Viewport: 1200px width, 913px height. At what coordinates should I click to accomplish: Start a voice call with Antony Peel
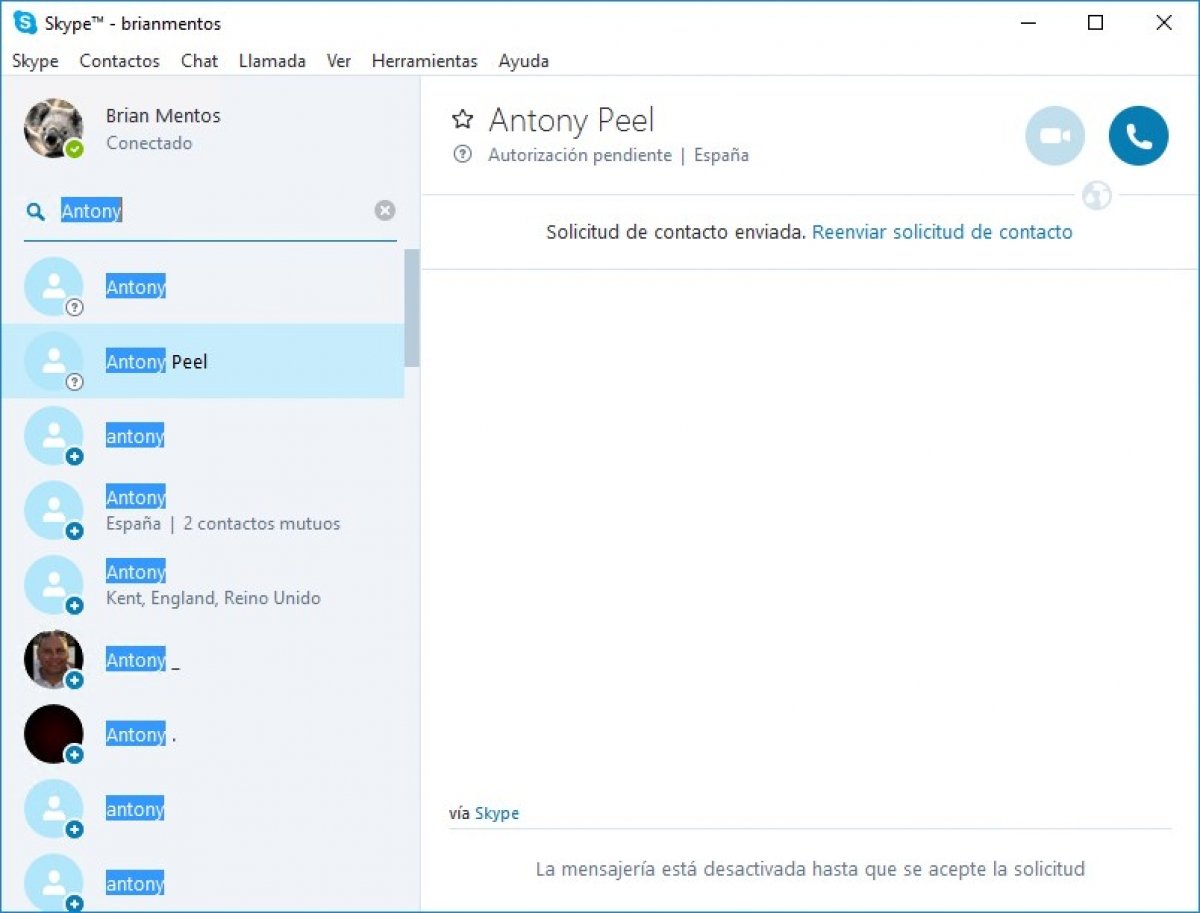[1138, 136]
